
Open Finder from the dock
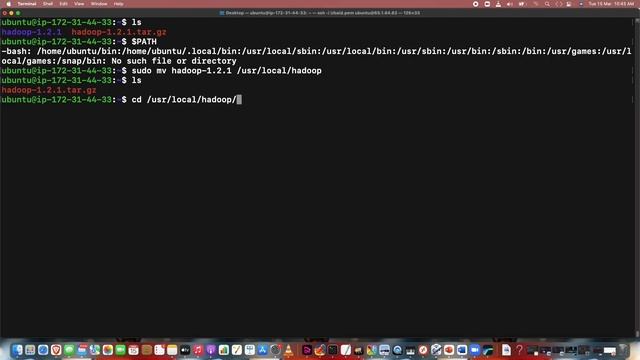point(17,350)
